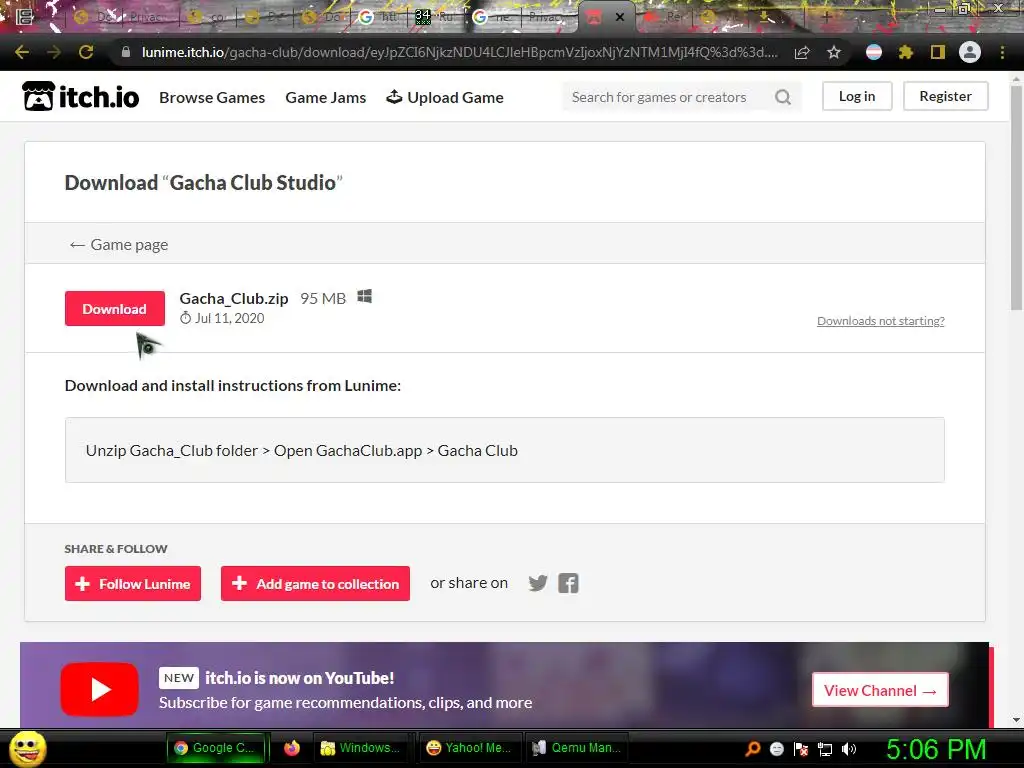Reload the page with refresh icon

tap(86, 52)
